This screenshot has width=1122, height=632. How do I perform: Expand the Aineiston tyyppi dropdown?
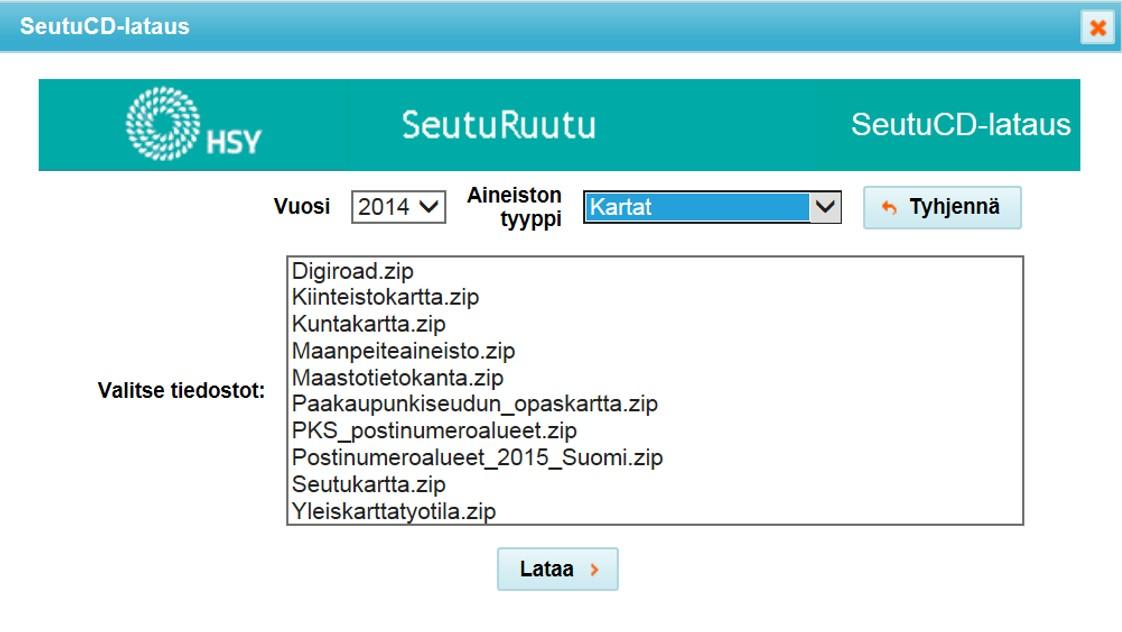pos(711,208)
